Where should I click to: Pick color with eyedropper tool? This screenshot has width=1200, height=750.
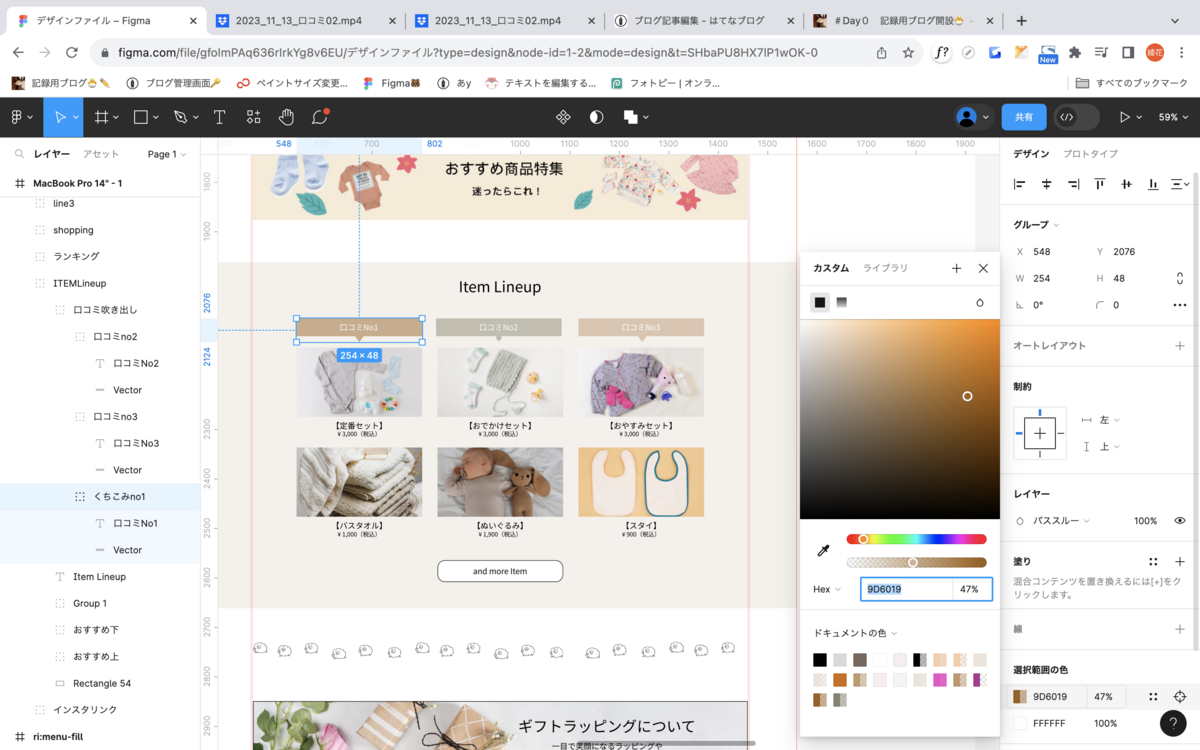(824, 550)
